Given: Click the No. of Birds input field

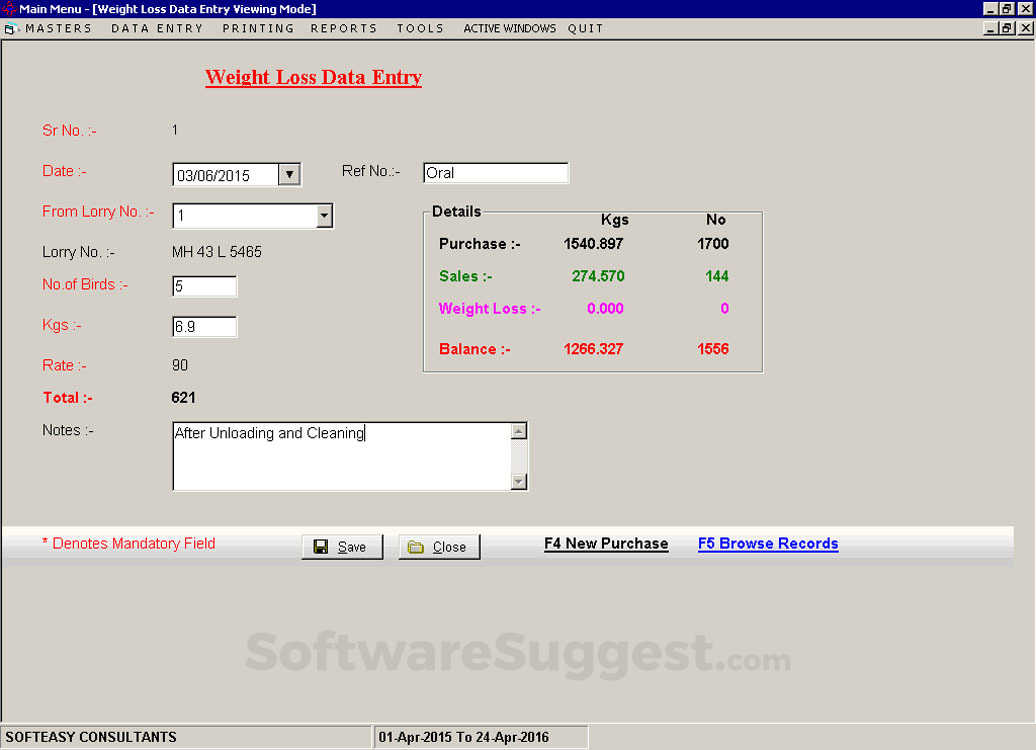Looking at the screenshot, I should 204,286.
